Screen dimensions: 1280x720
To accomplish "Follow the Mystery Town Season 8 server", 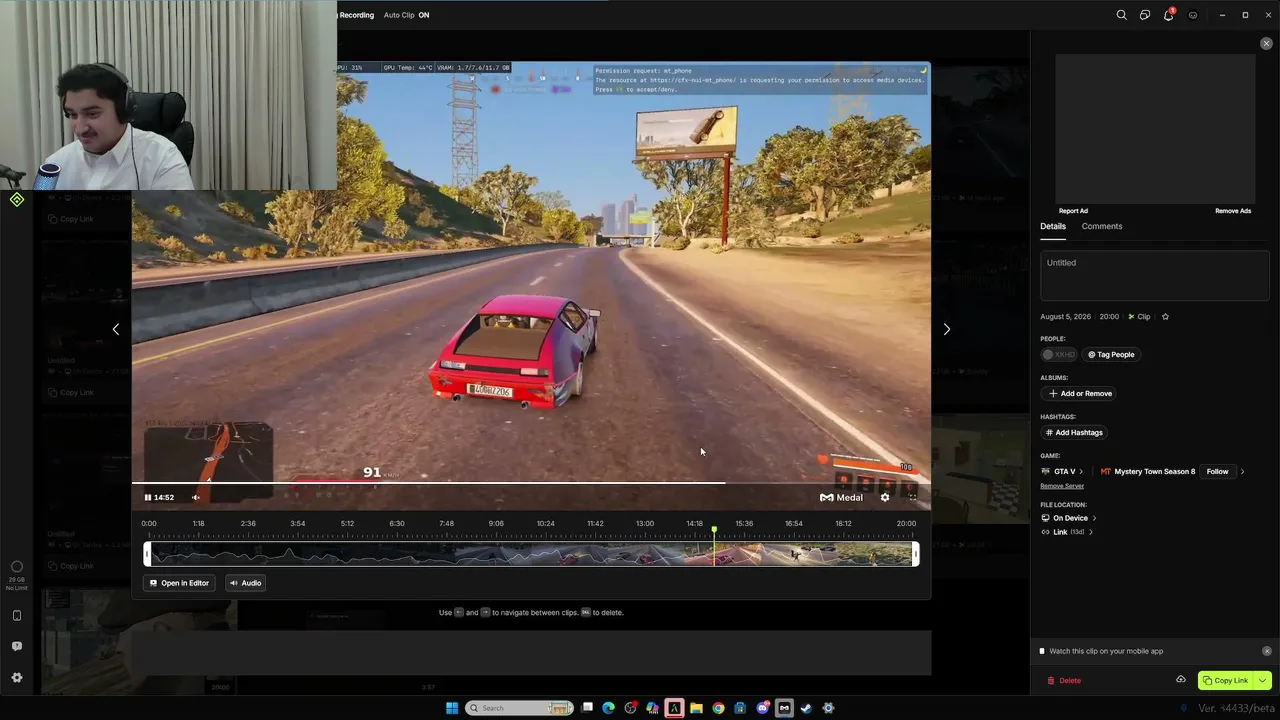I will click(1217, 472).
